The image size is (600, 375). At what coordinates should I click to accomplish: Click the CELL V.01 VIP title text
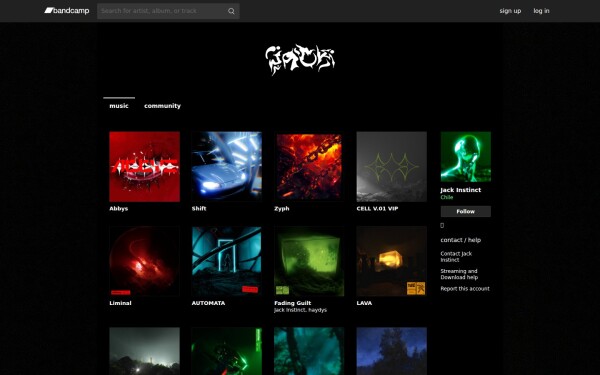tap(377, 209)
